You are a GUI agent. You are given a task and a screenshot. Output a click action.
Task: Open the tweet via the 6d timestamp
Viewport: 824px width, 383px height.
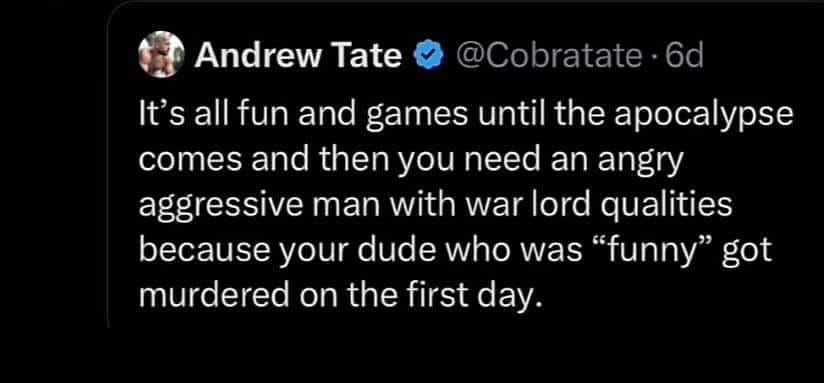[684, 55]
